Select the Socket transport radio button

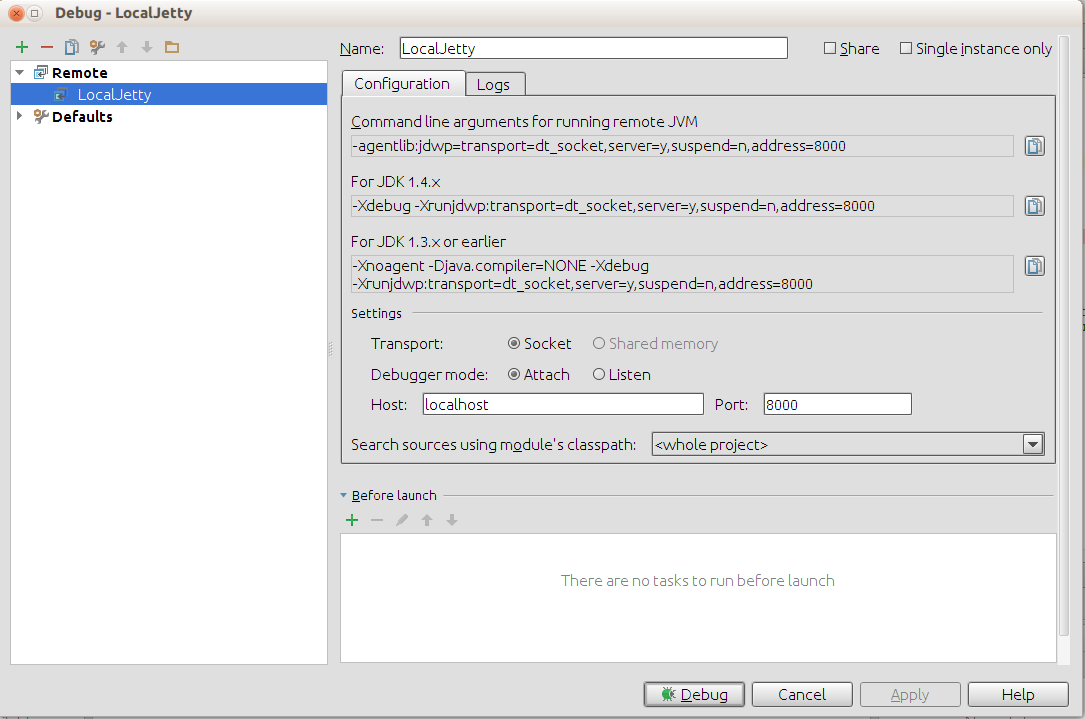tap(514, 344)
